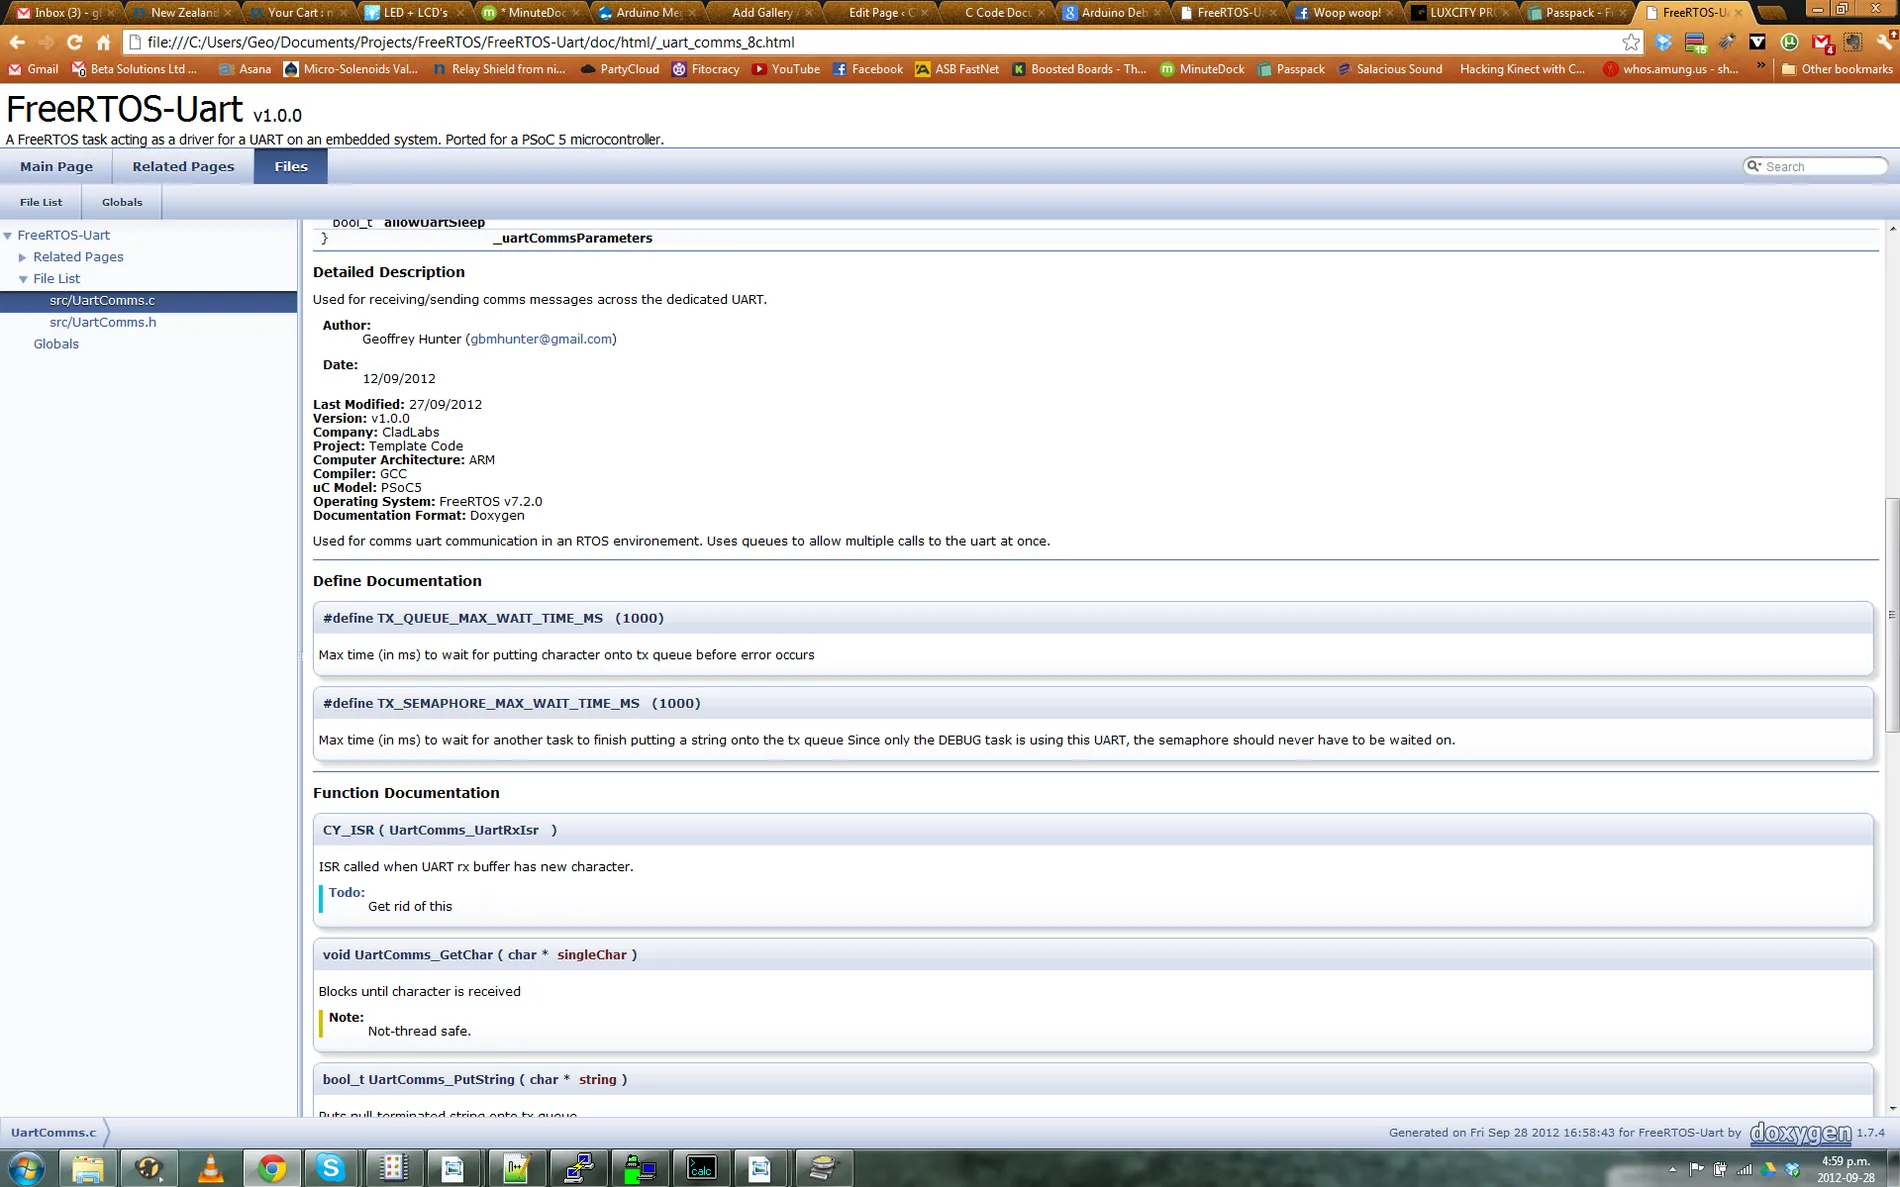
Task: Bookmark this page with the star icon
Action: (1631, 42)
